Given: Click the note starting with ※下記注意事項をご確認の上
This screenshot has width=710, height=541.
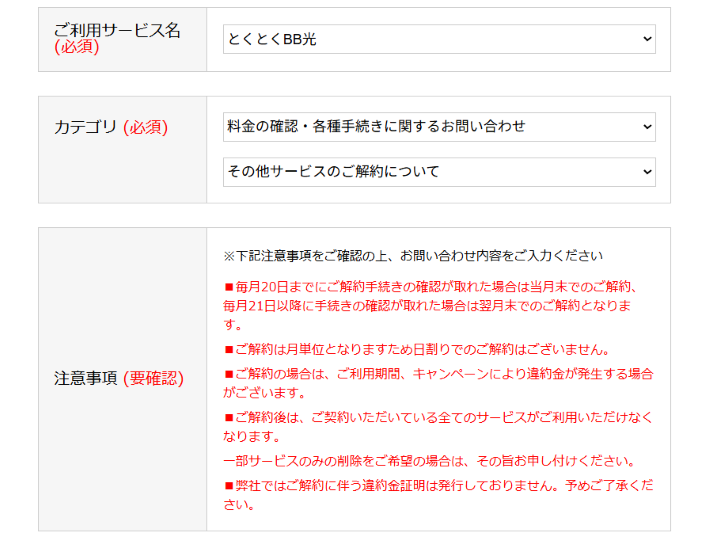Looking at the screenshot, I should click(x=413, y=256).
